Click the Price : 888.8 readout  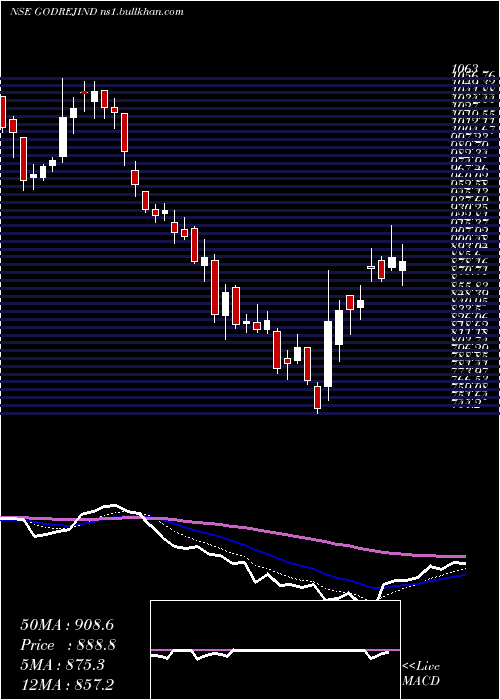(68, 645)
